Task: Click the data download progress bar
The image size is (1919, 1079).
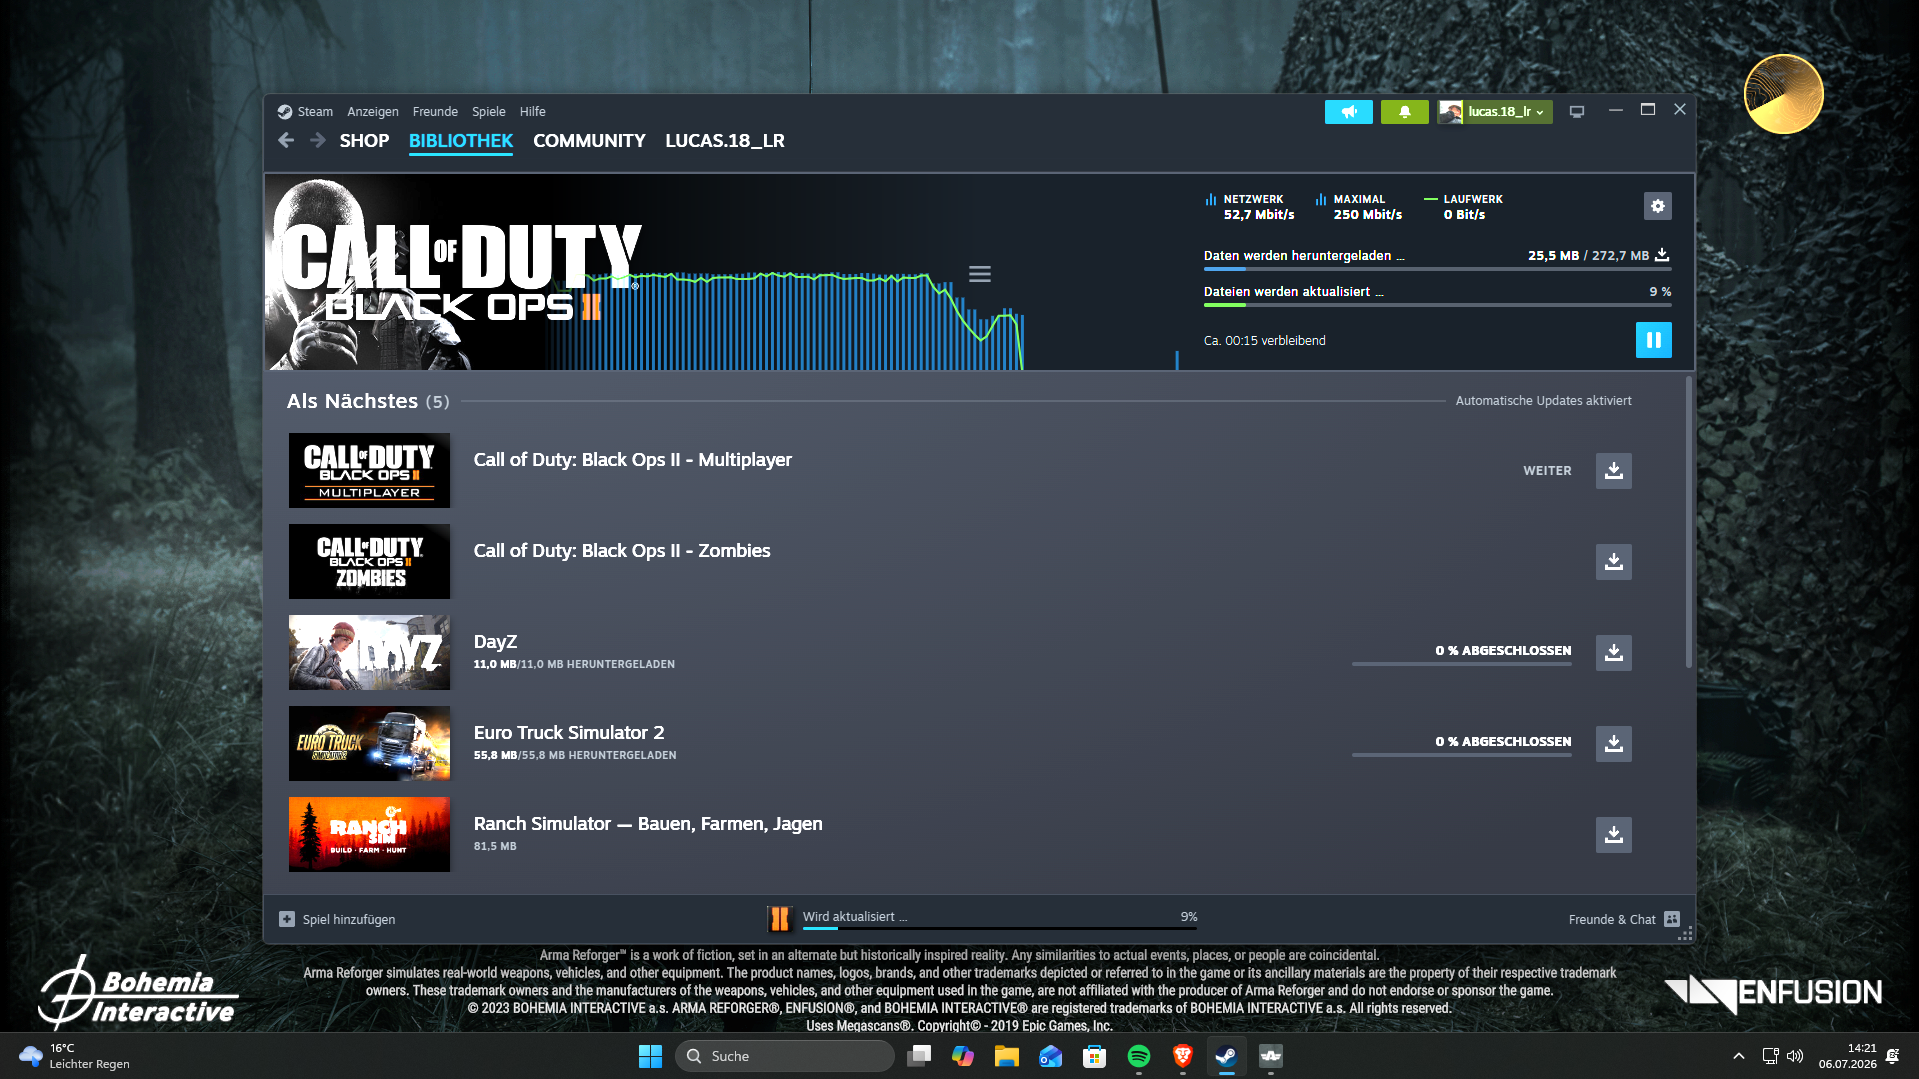Action: point(1437,269)
